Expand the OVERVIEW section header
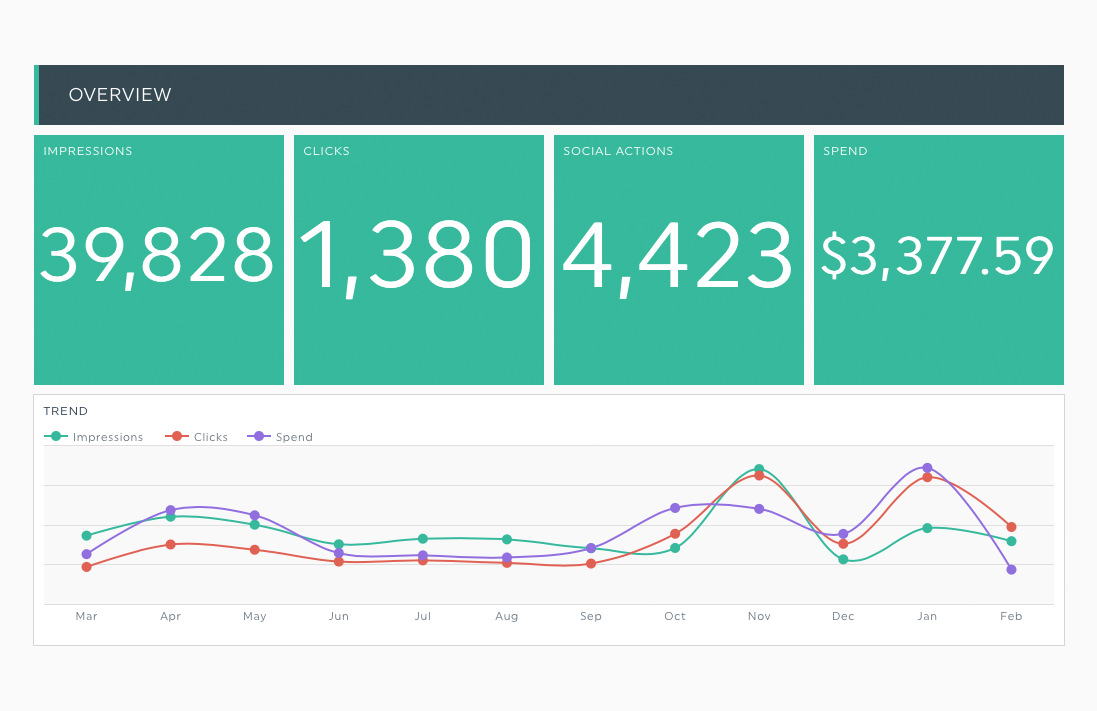This screenshot has width=1097, height=711. pos(120,95)
